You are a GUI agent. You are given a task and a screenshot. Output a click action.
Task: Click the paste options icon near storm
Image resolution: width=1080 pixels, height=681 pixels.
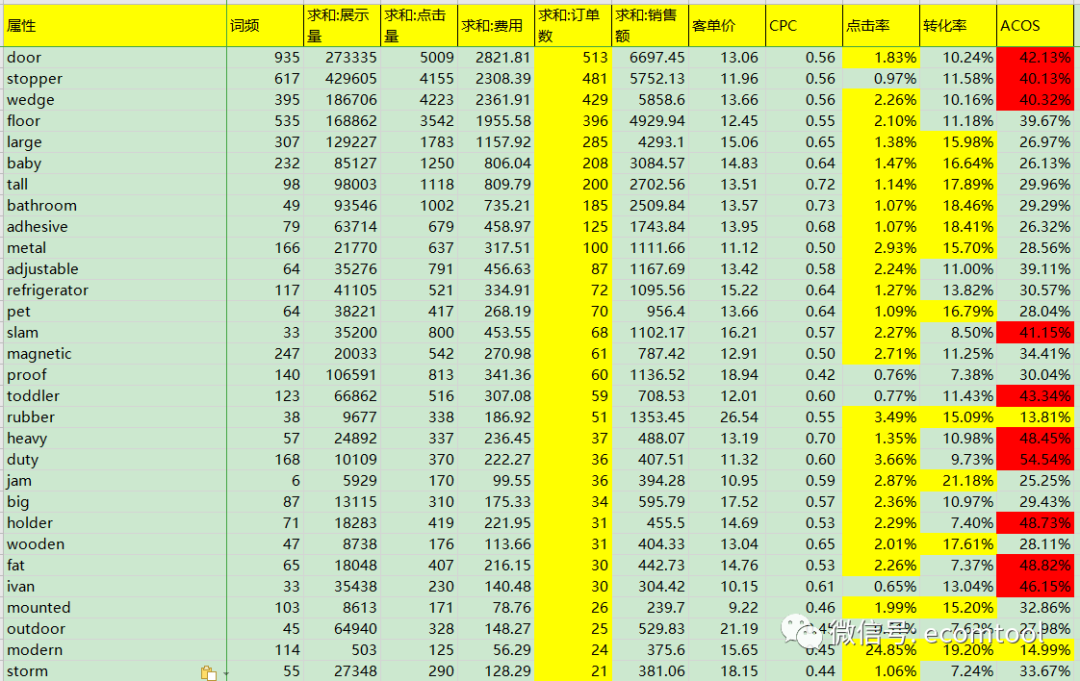[x=208, y=673]
